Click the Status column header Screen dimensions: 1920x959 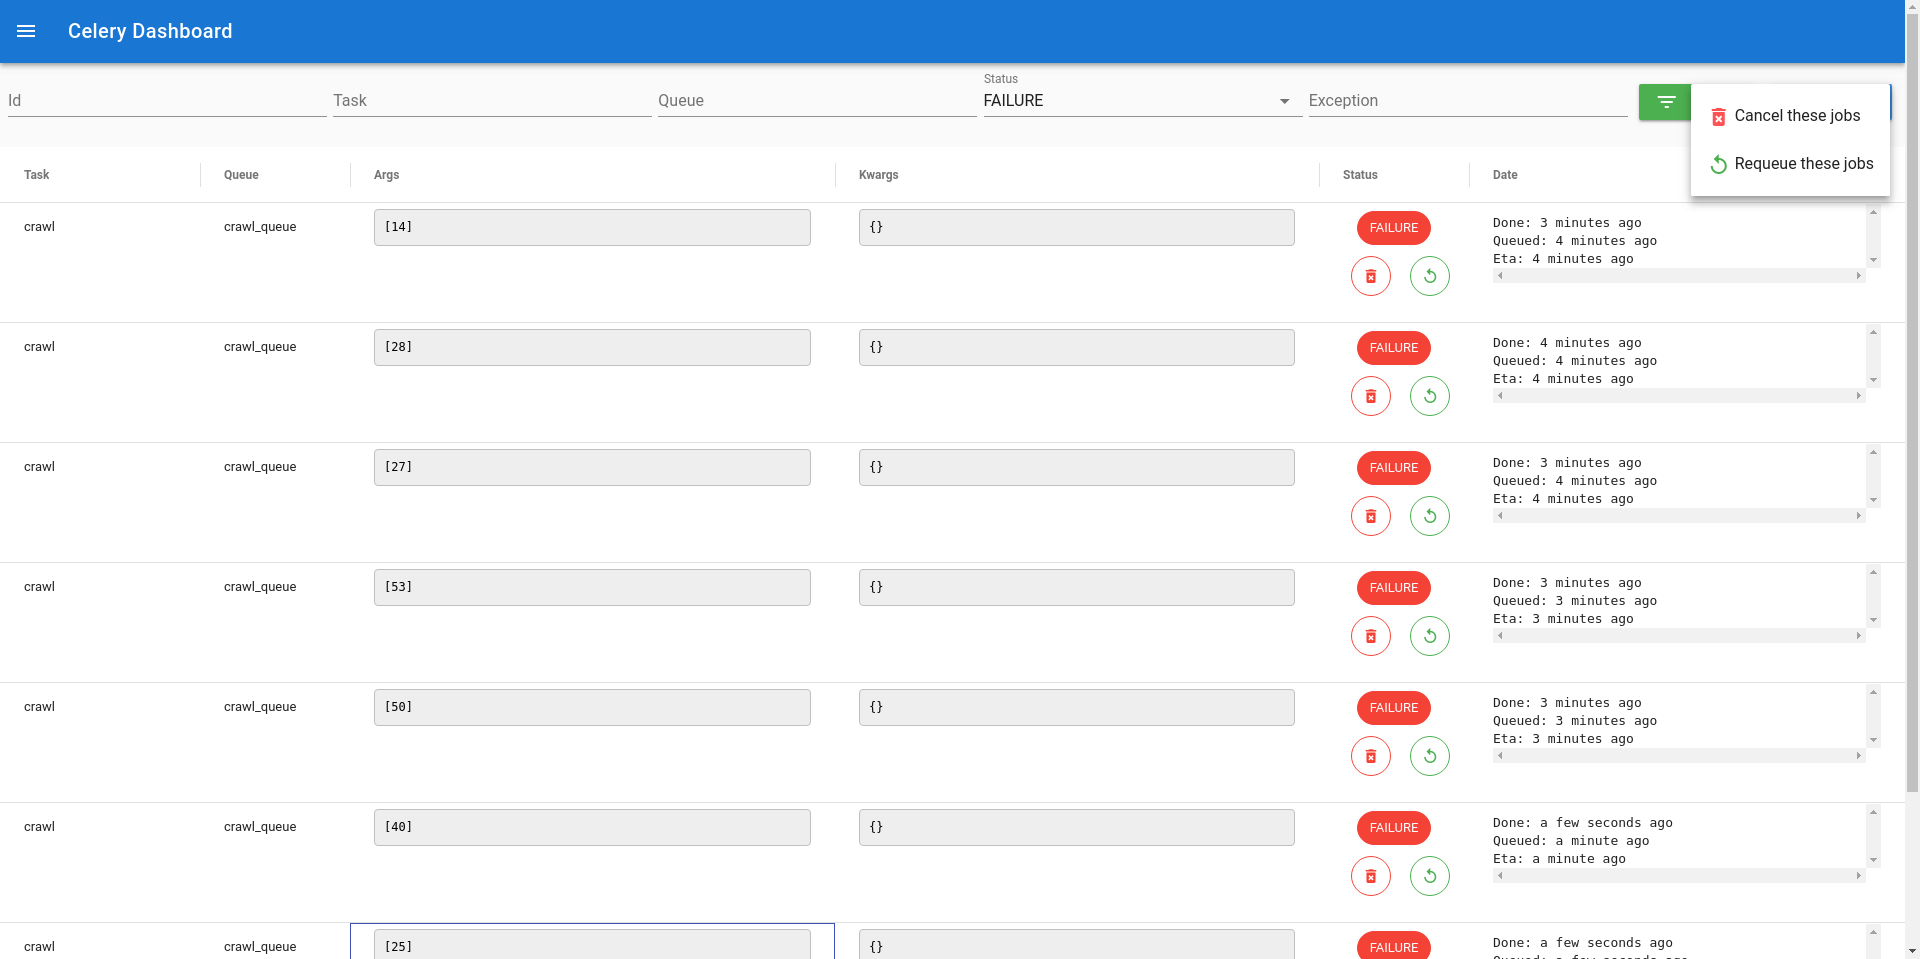[1360, 175]
